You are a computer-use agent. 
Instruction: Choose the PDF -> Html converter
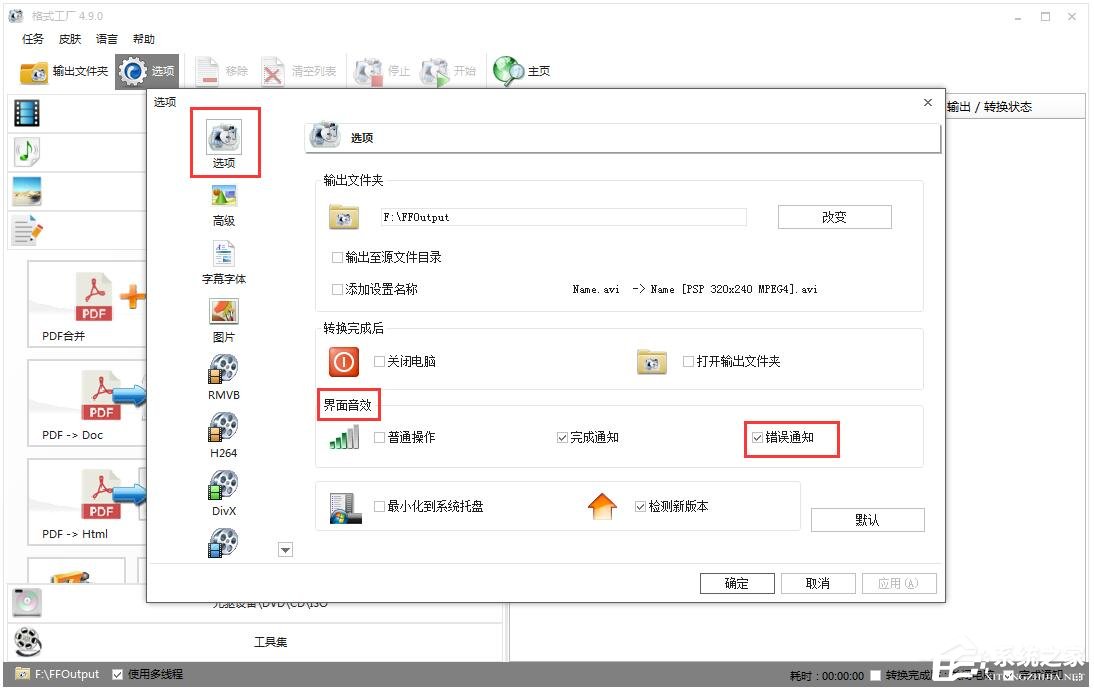(x=87, y=502)
